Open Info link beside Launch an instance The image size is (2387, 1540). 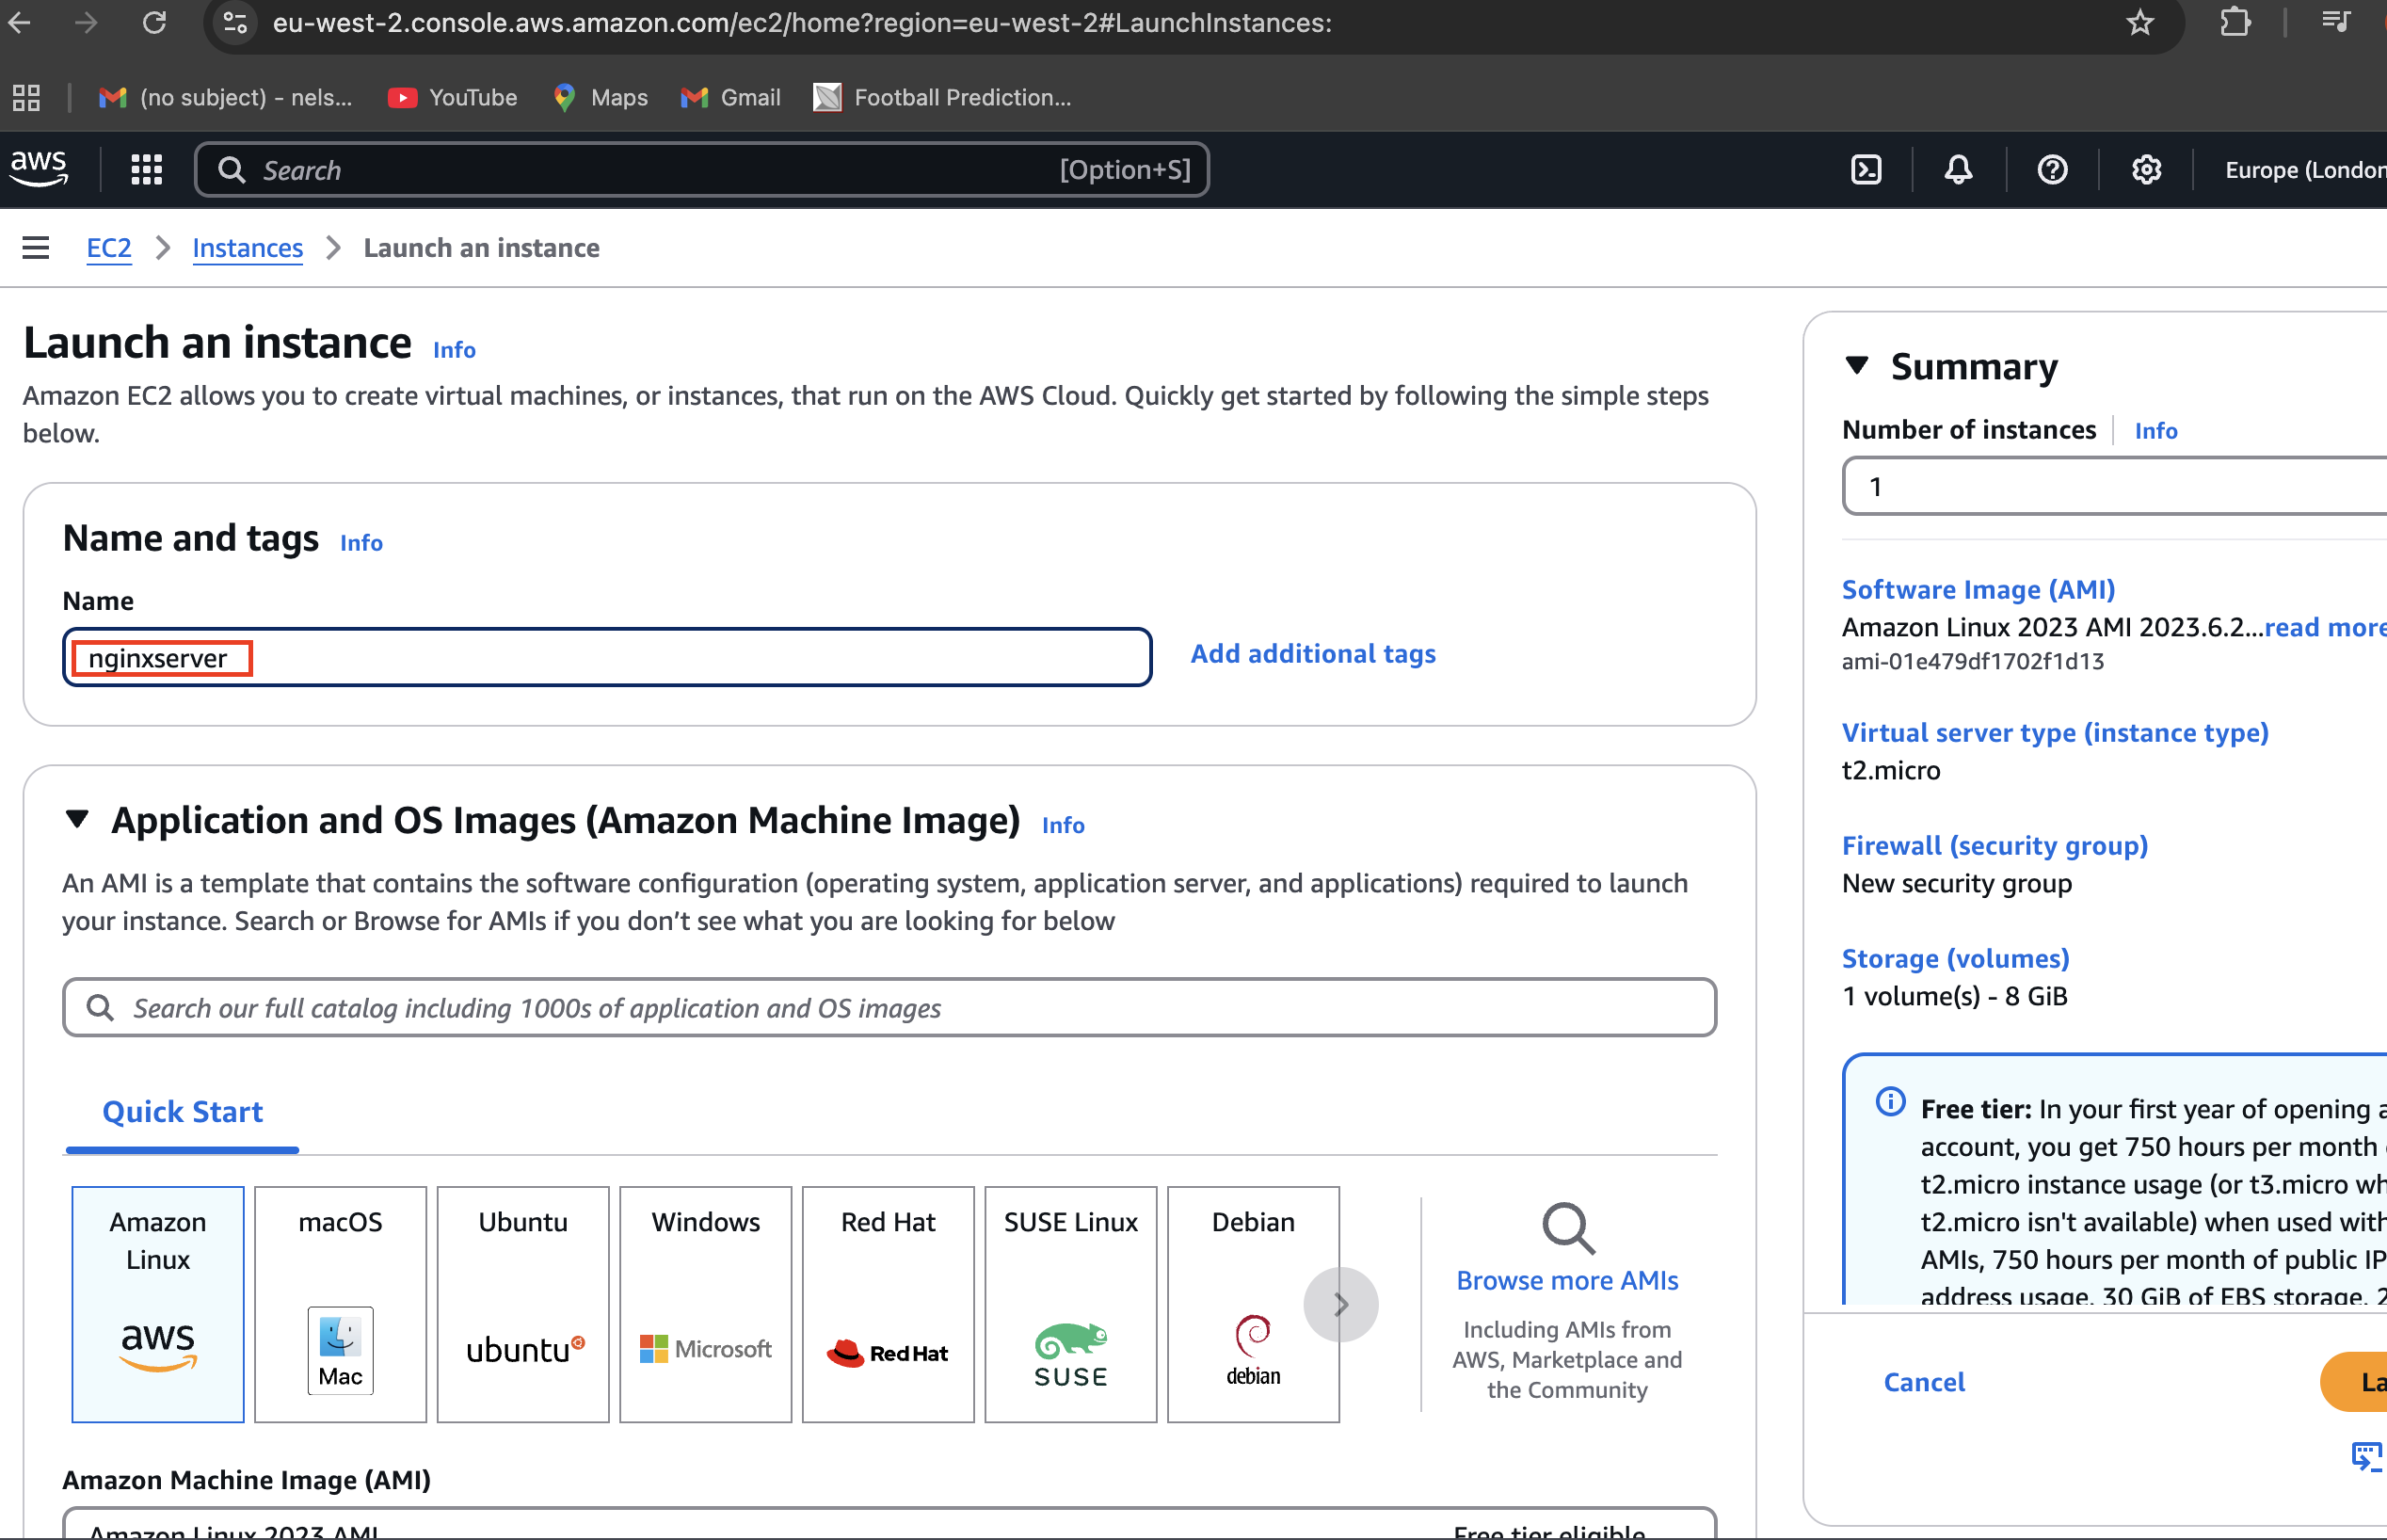point(454,350)
